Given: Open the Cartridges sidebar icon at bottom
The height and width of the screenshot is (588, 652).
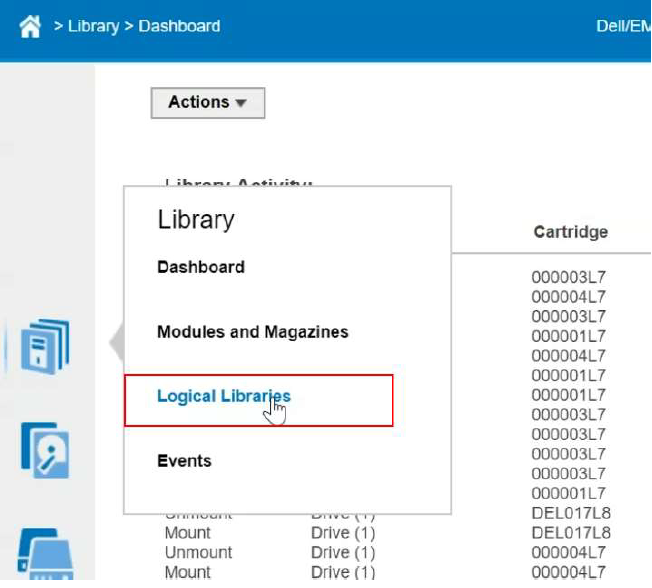Looking at the screenshot, I should point(45,554).
